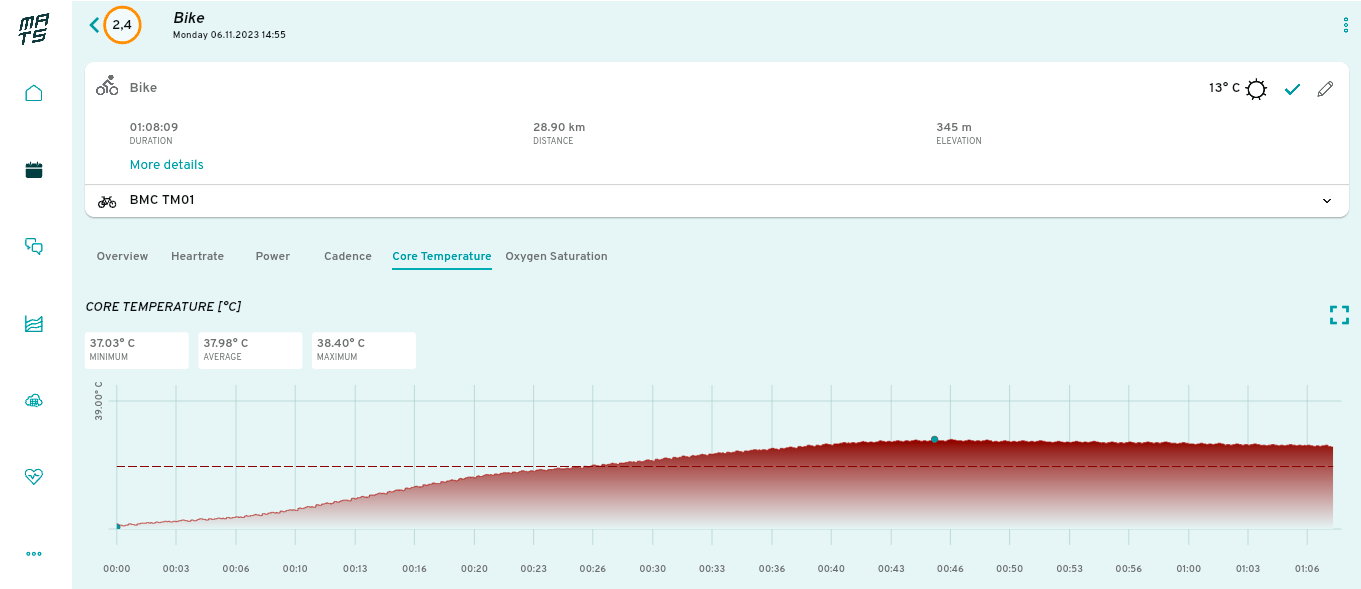Open the three-dot options menu top right
Screen dimensions: 1361x589
[x=1346, y=26]
